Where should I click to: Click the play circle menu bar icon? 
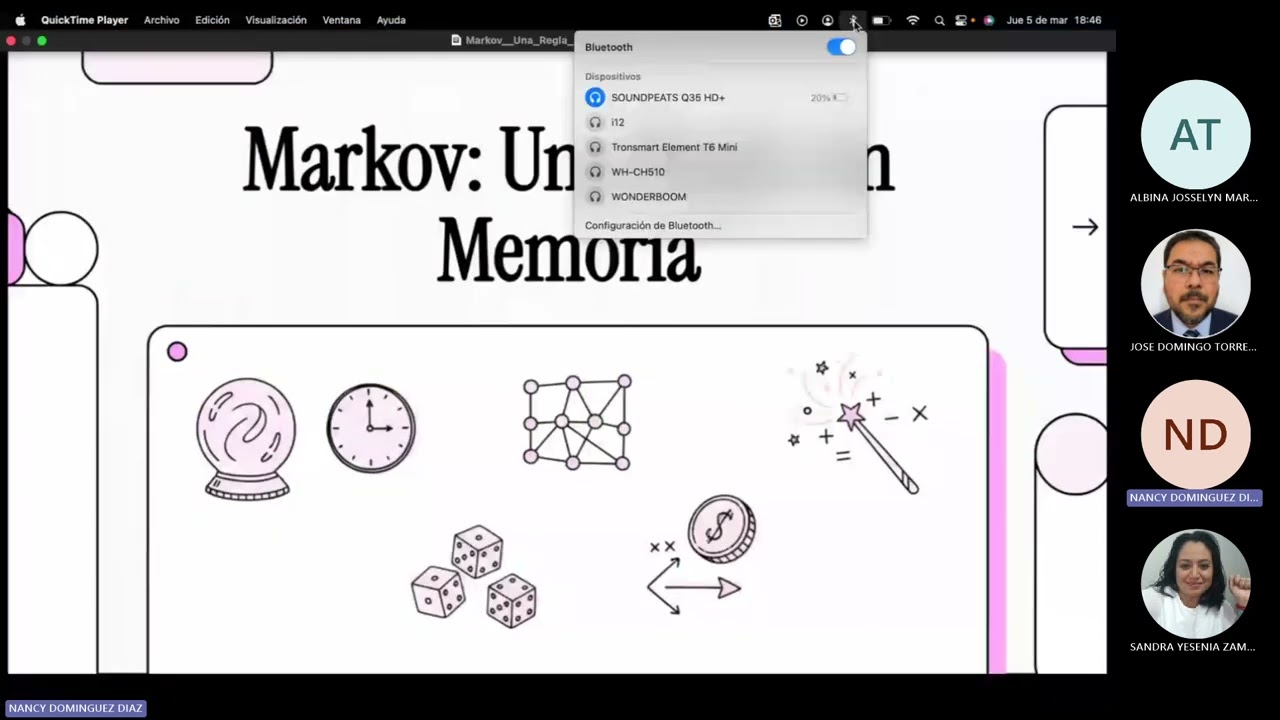(x=802, y=20)
